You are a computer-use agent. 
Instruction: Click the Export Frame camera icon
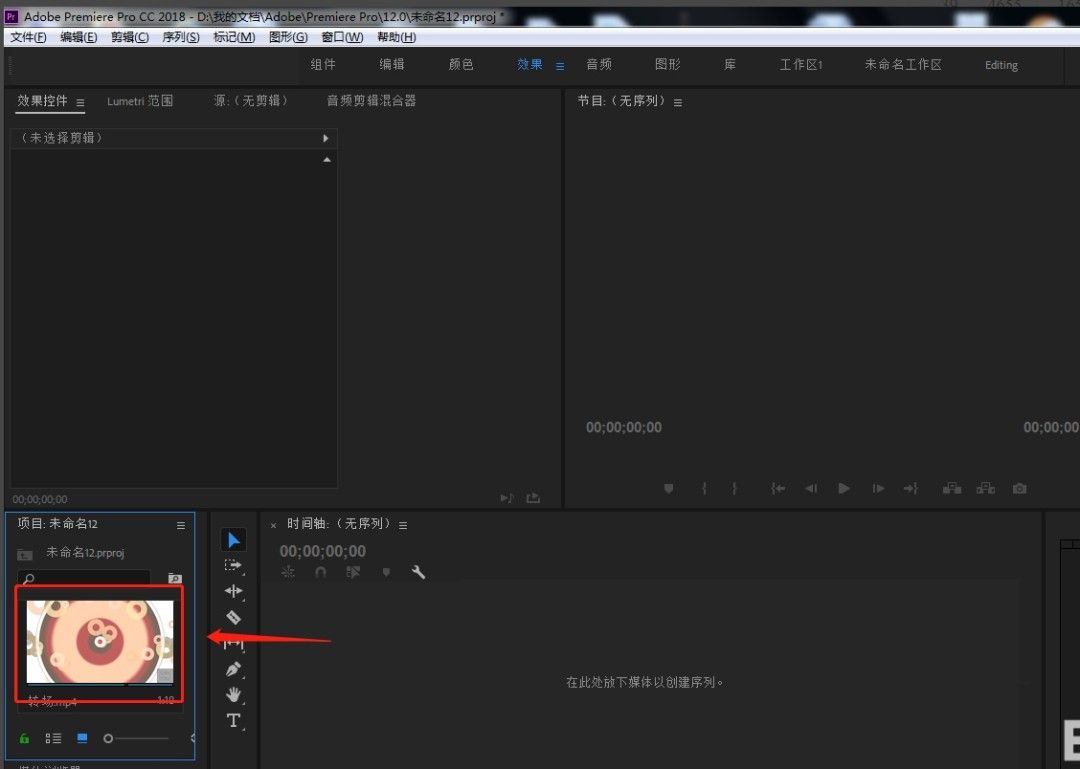pyautogui.click(x=1019, y=488)
